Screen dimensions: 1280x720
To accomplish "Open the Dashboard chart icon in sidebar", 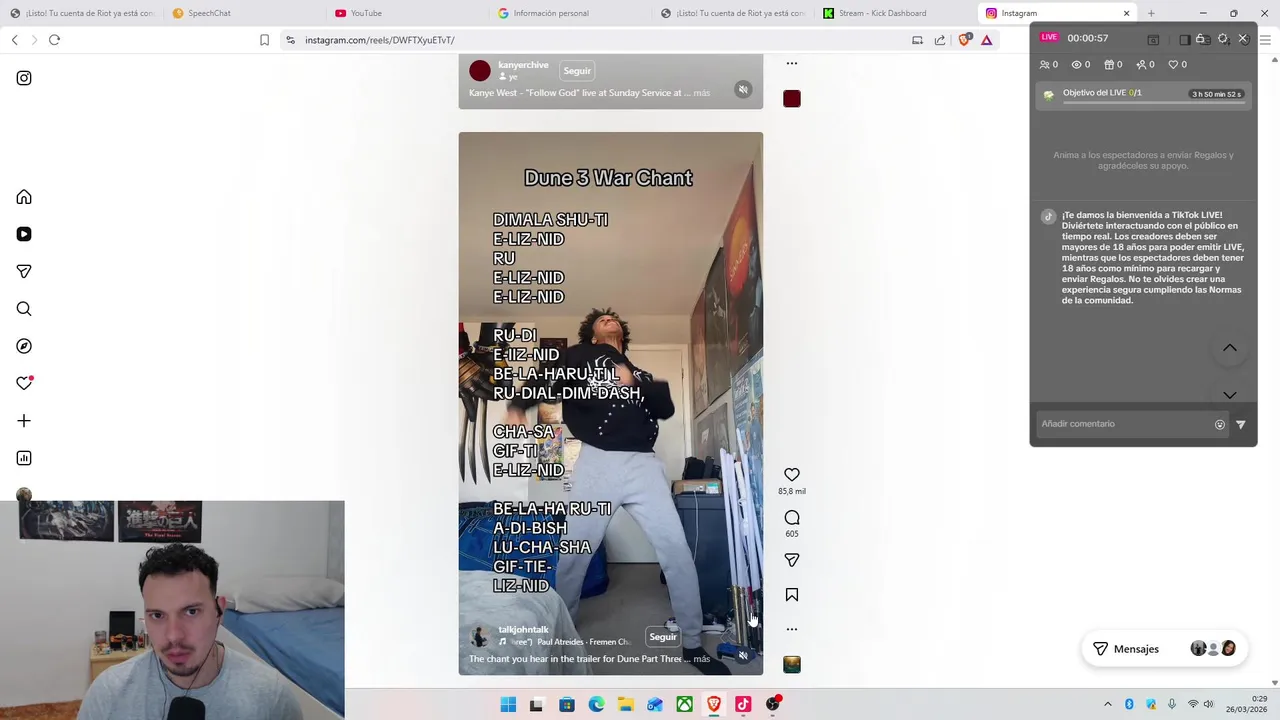I will [24, 458].
